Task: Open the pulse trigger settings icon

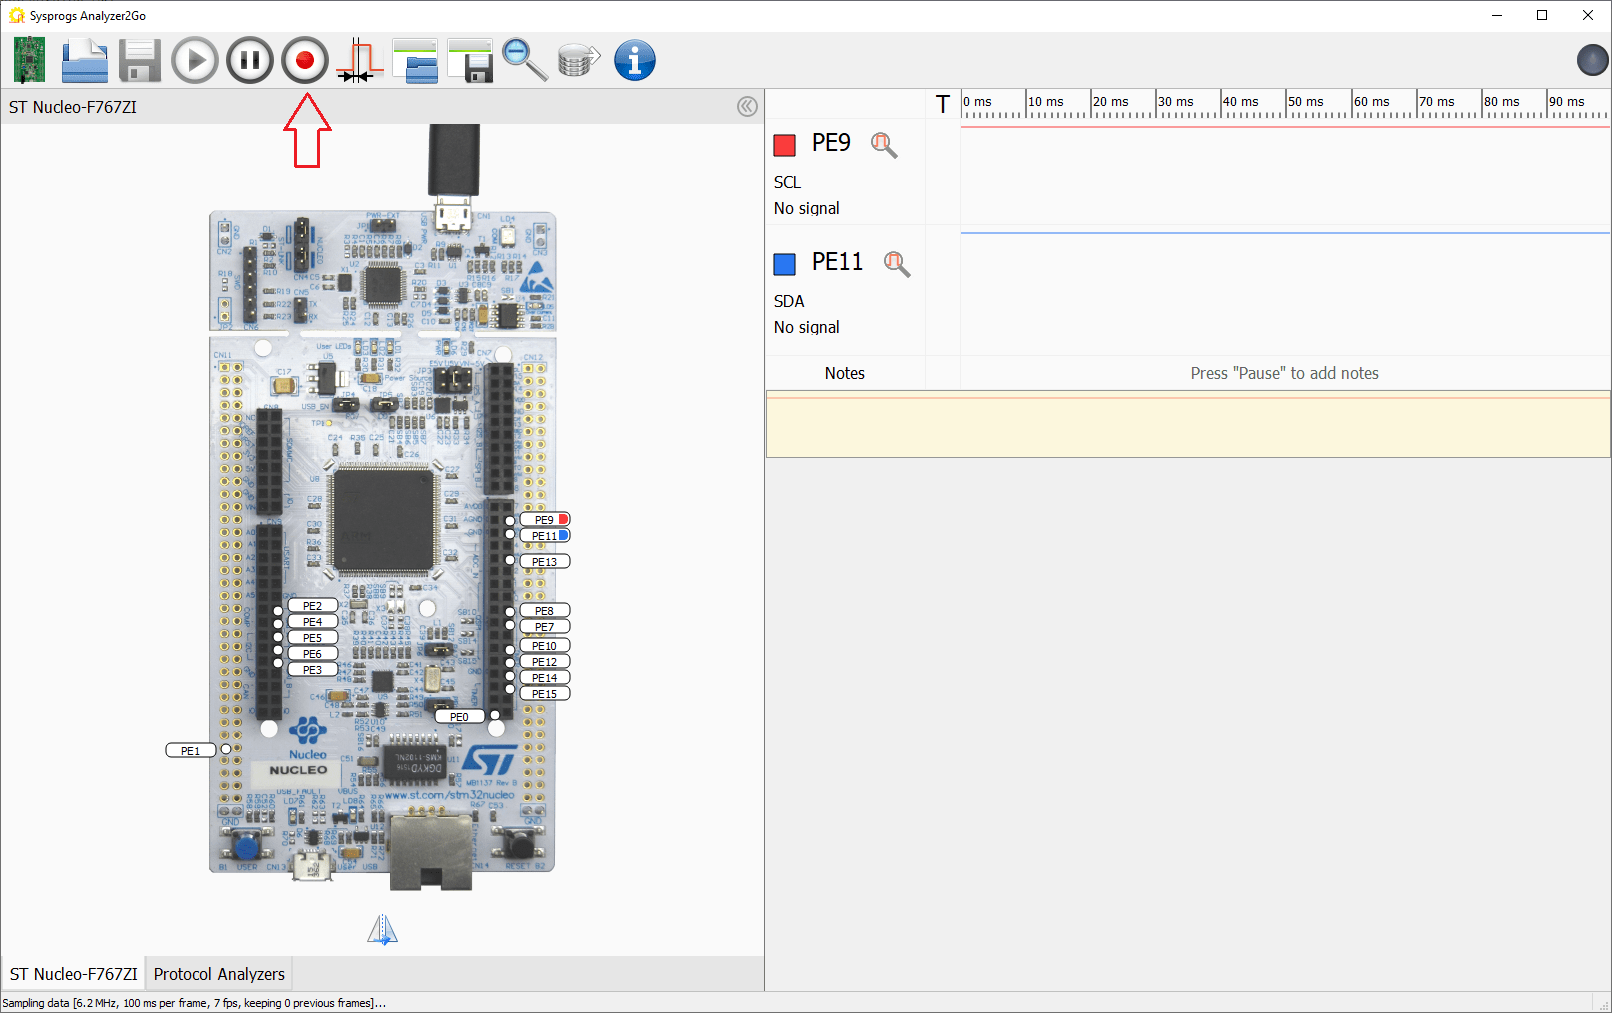Action: [x=360, y=60]
